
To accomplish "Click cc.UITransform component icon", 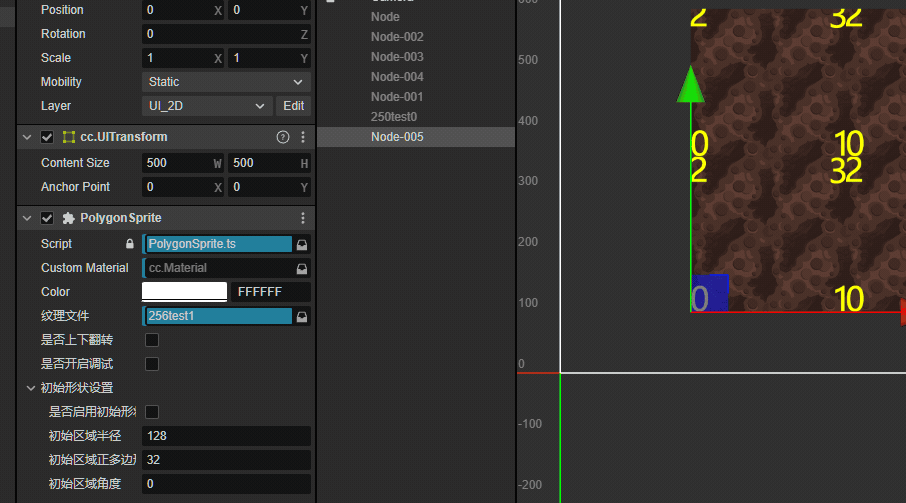I will point(69,137).
